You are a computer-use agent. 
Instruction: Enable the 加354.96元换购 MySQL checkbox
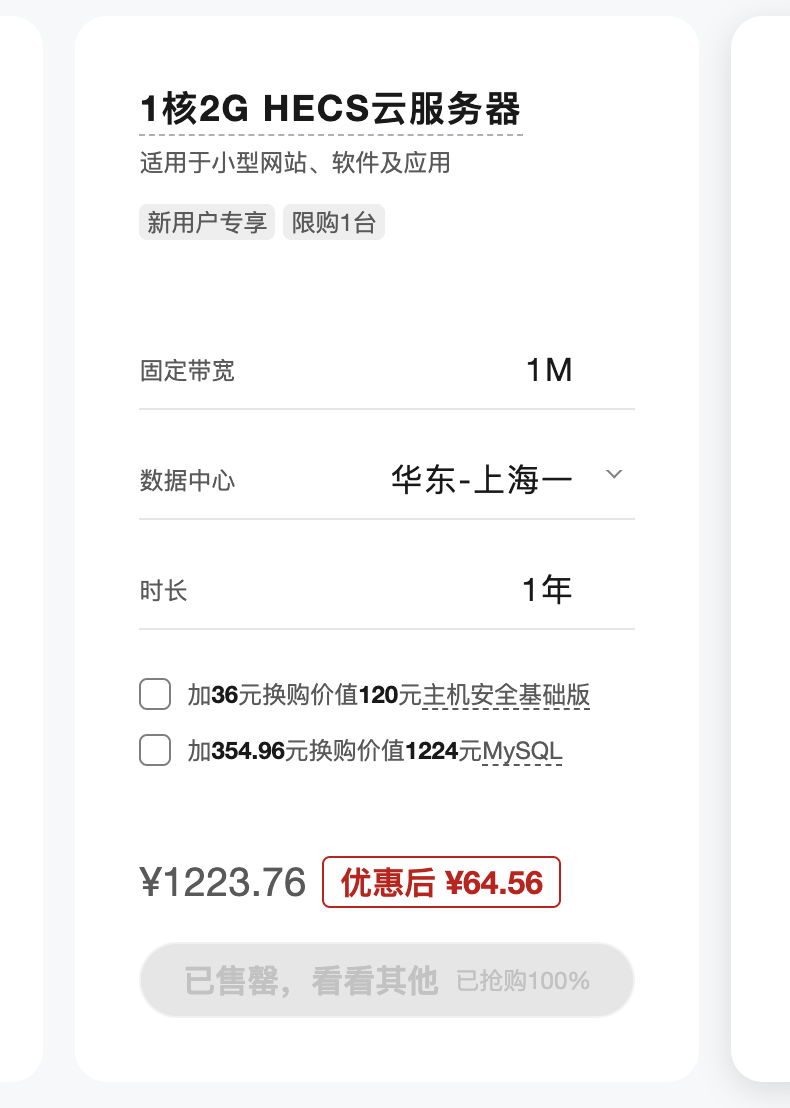click(155, 750)
